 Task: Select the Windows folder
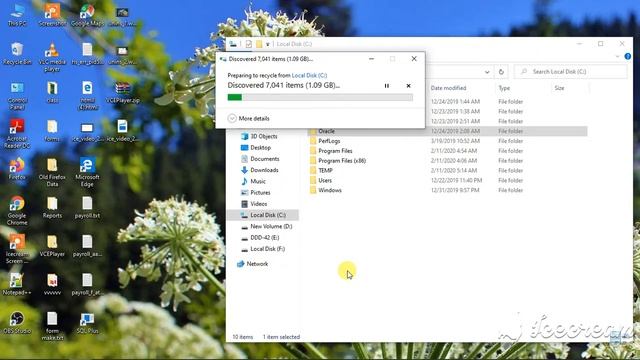pyautogui.click(x=330, y=190)
